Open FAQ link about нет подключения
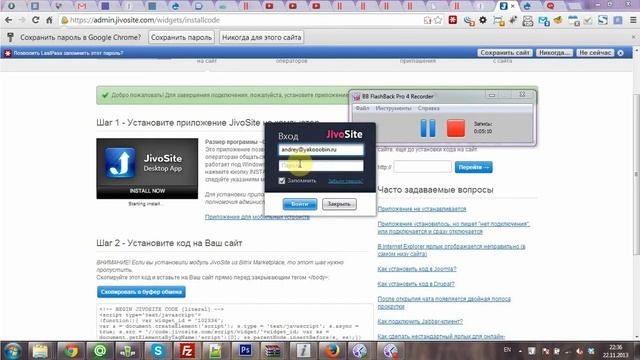 pos(453,228)
